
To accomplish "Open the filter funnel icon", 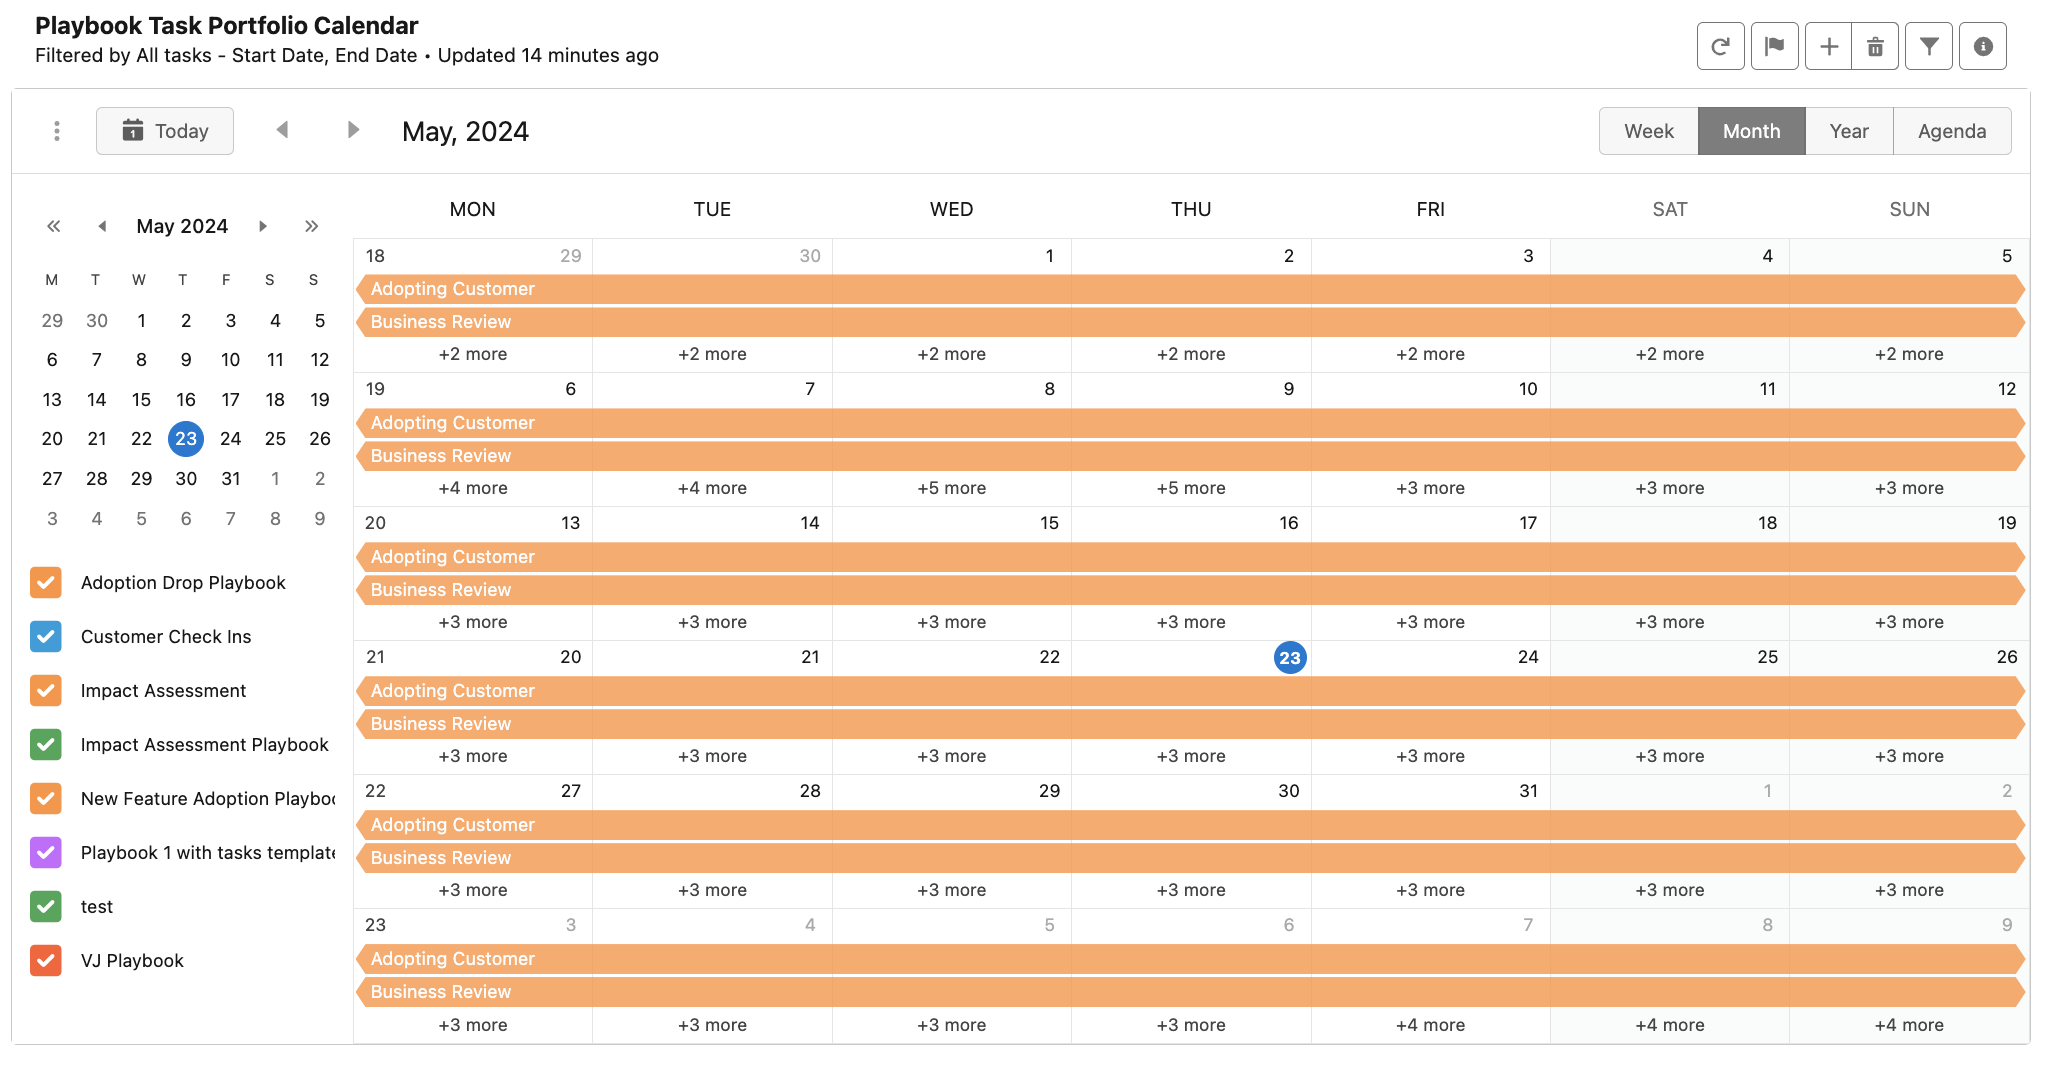I will (1929, 46).
